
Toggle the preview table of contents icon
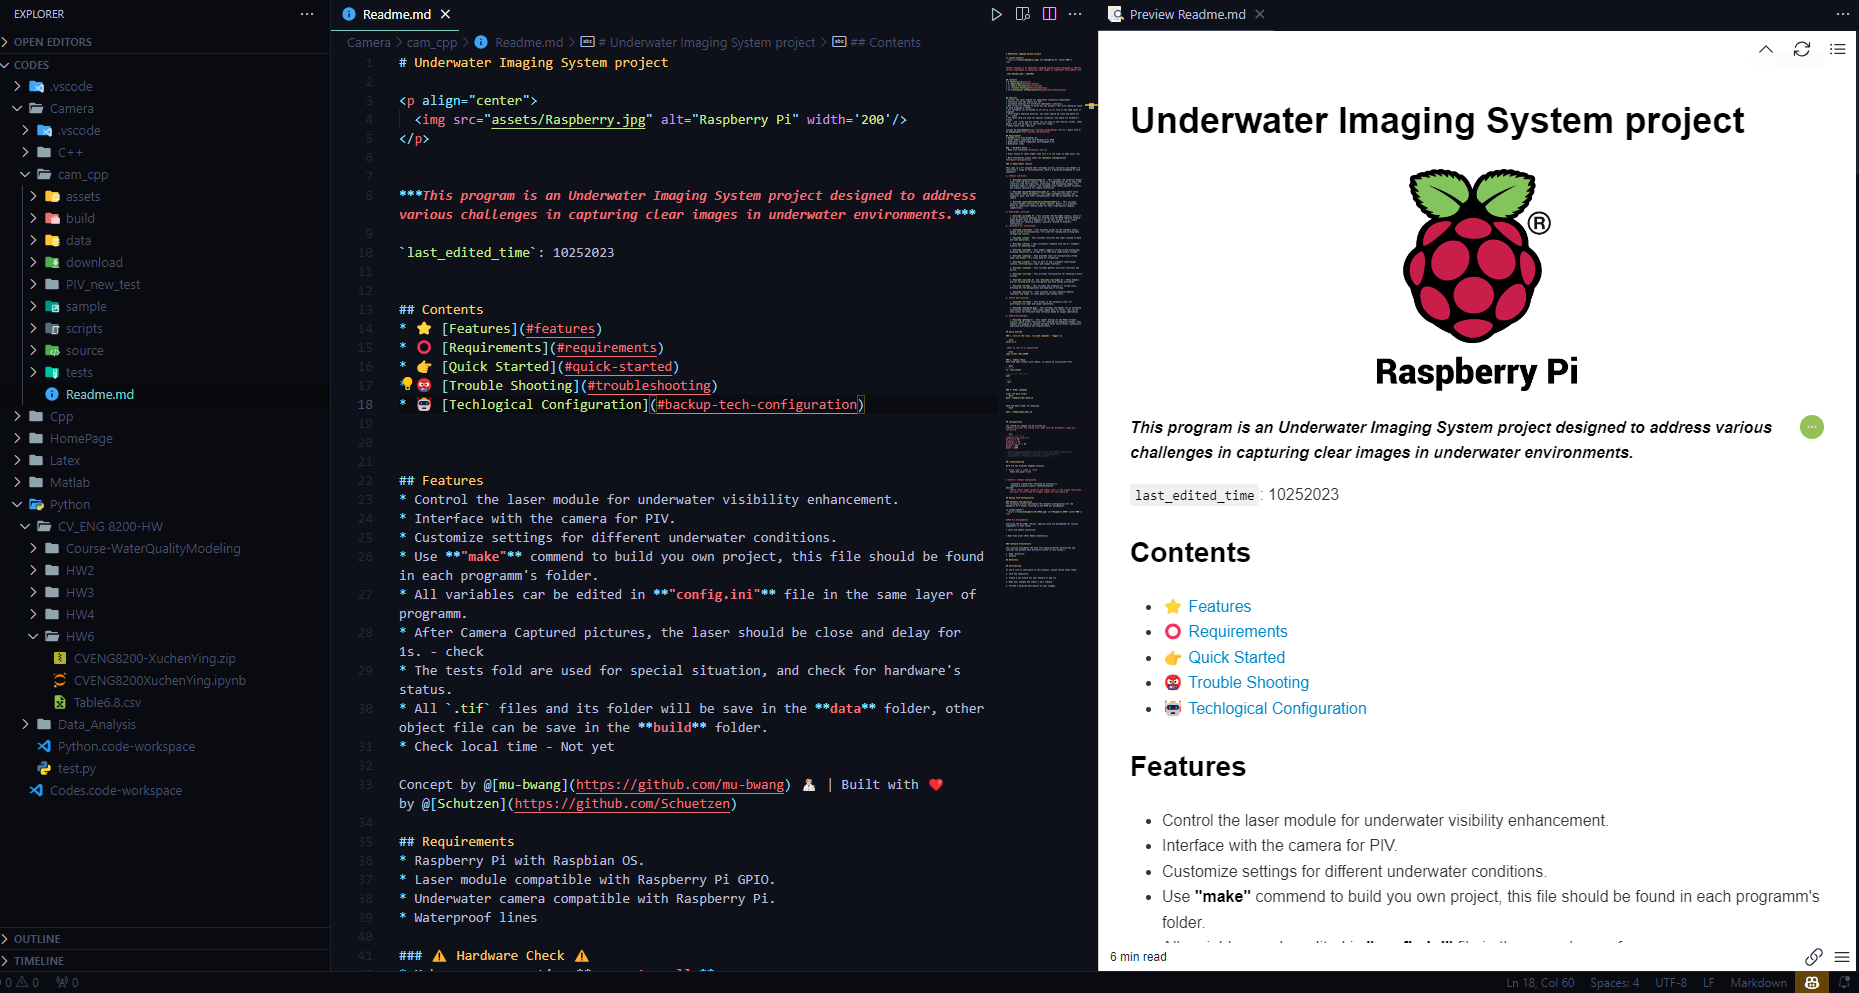pyautogui.click(x=1838, y=49)
